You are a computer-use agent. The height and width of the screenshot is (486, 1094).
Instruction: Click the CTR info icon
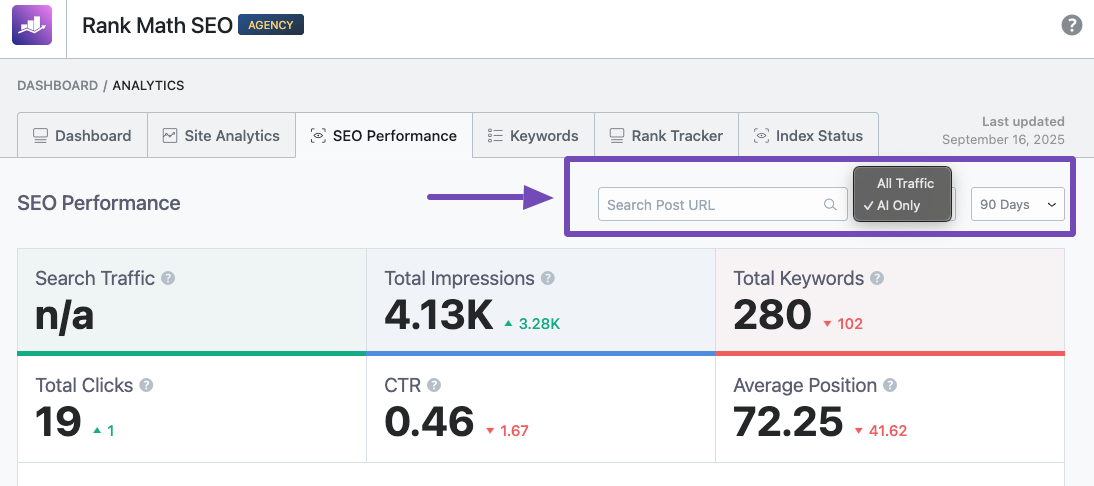pyautogui.click(x=434, y=385)
